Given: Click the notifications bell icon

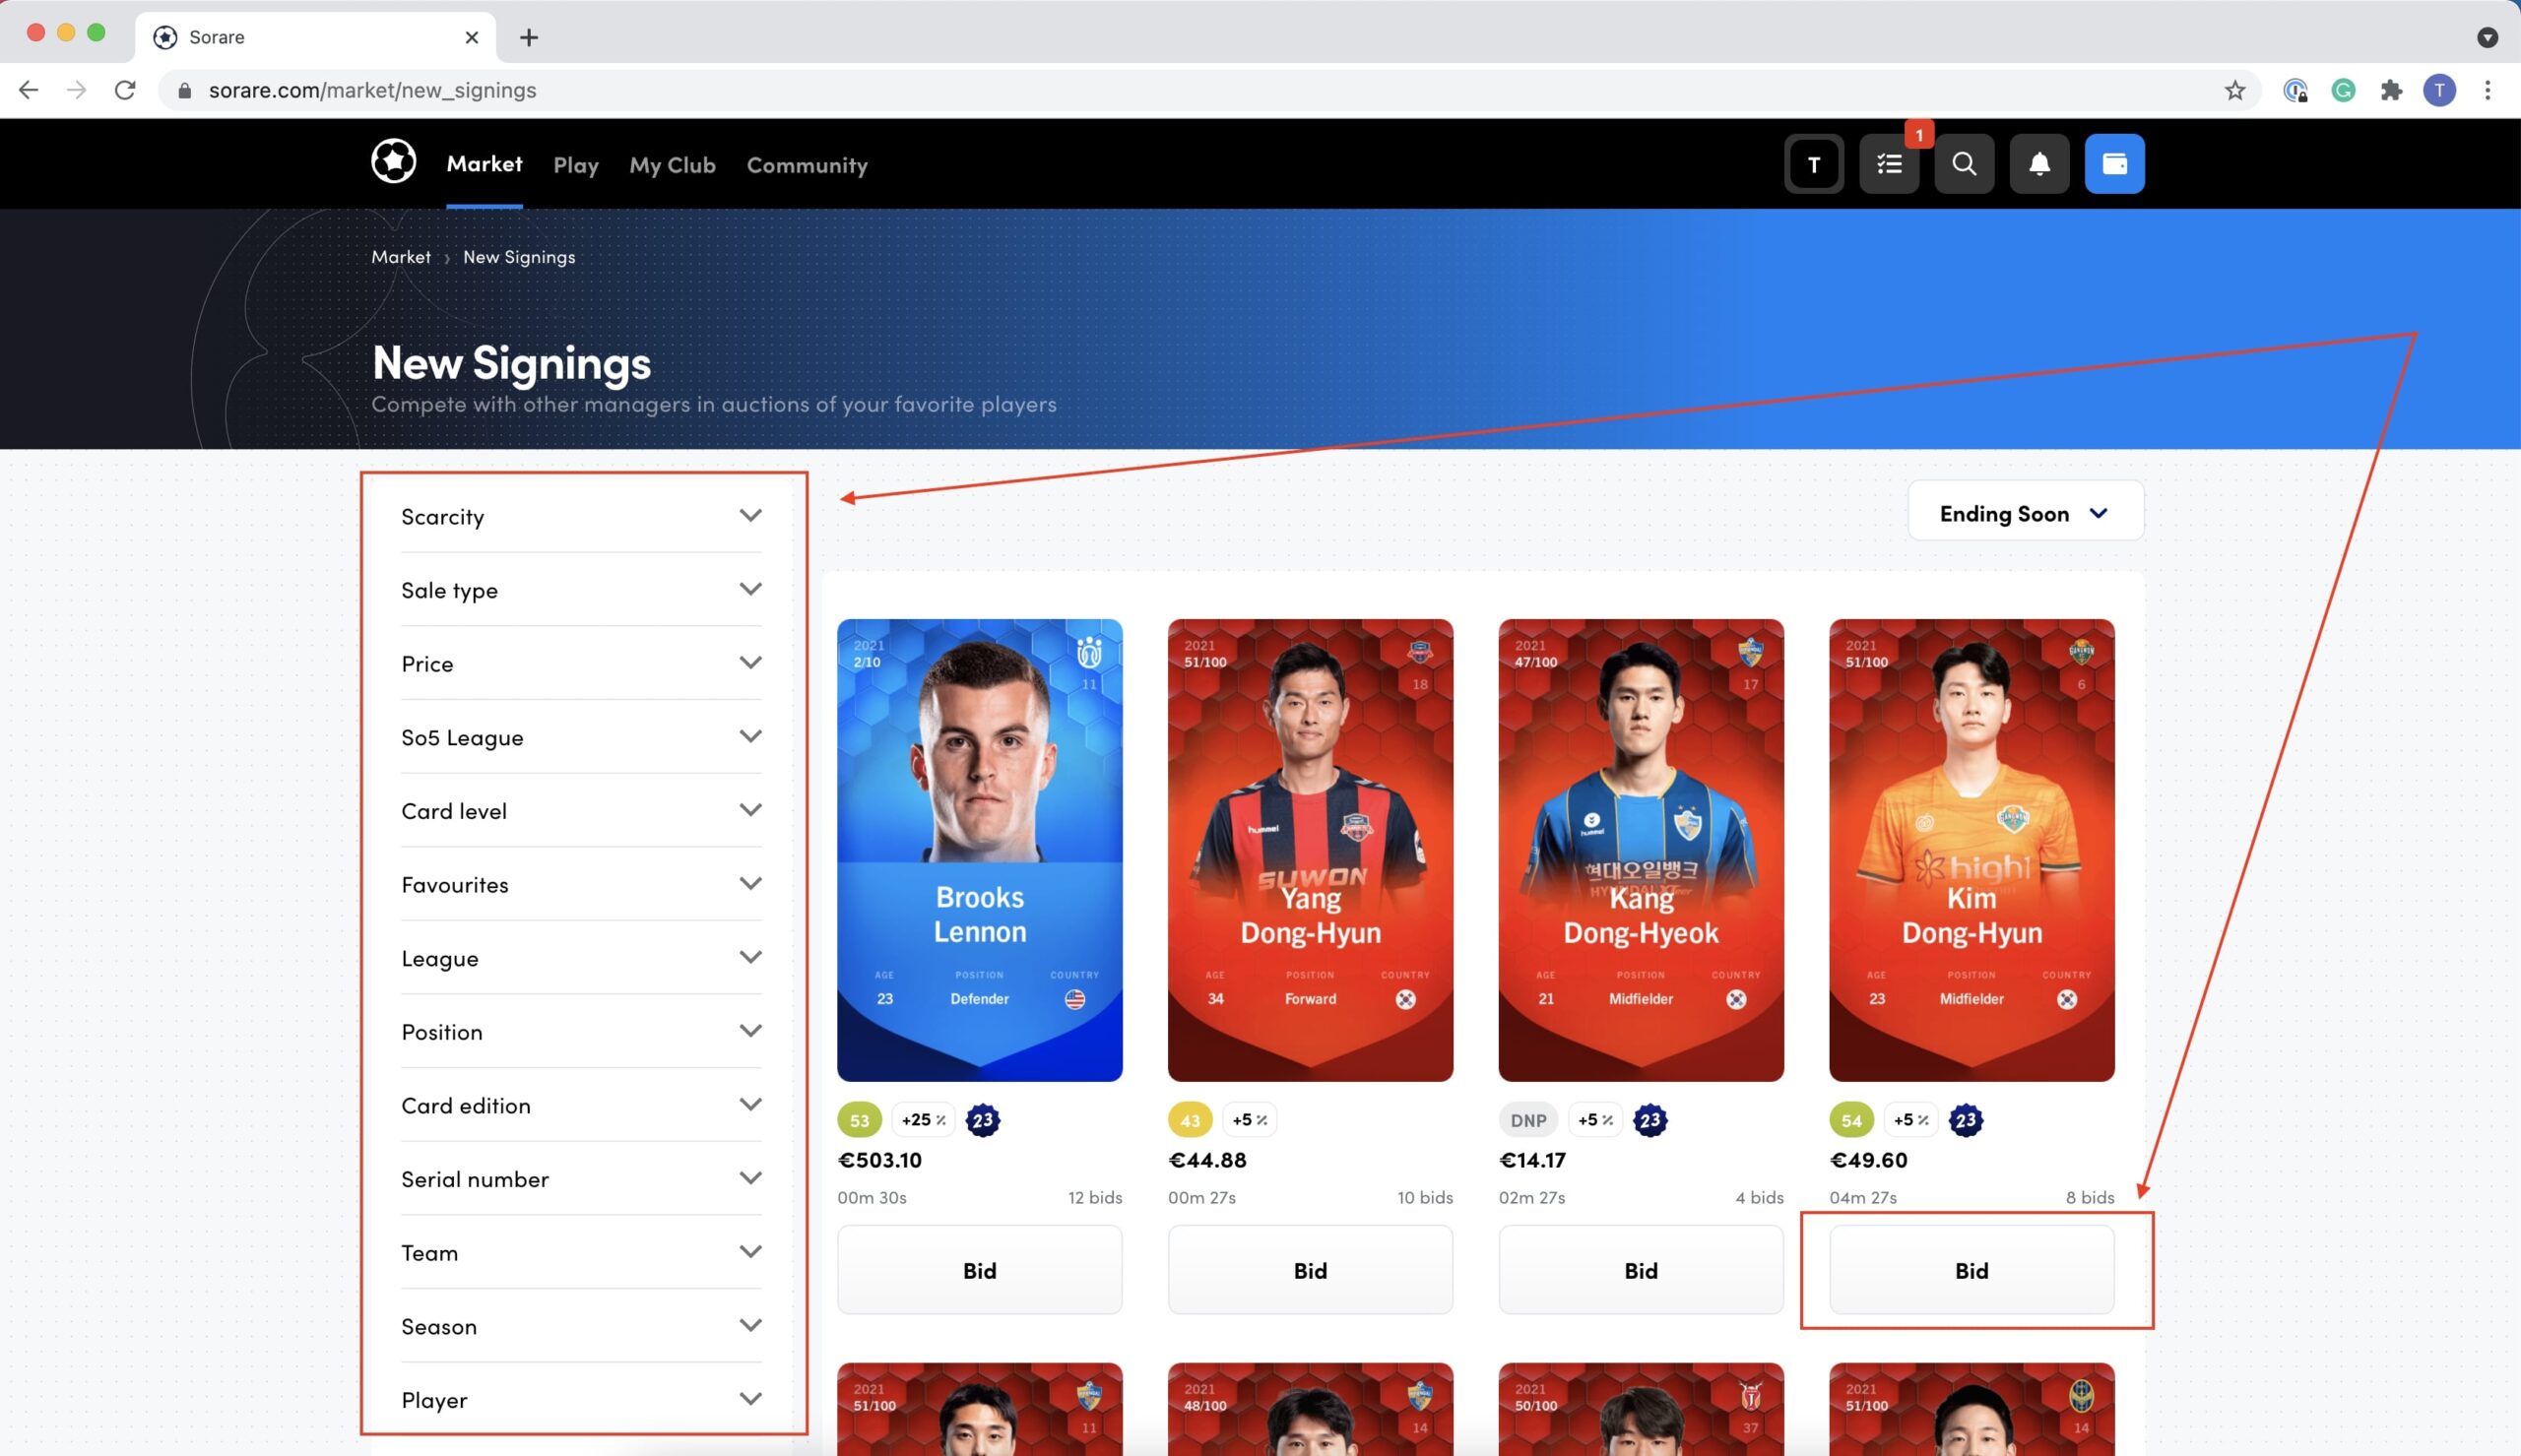Looking at the screenshot, I should (x=2040, y=163).
